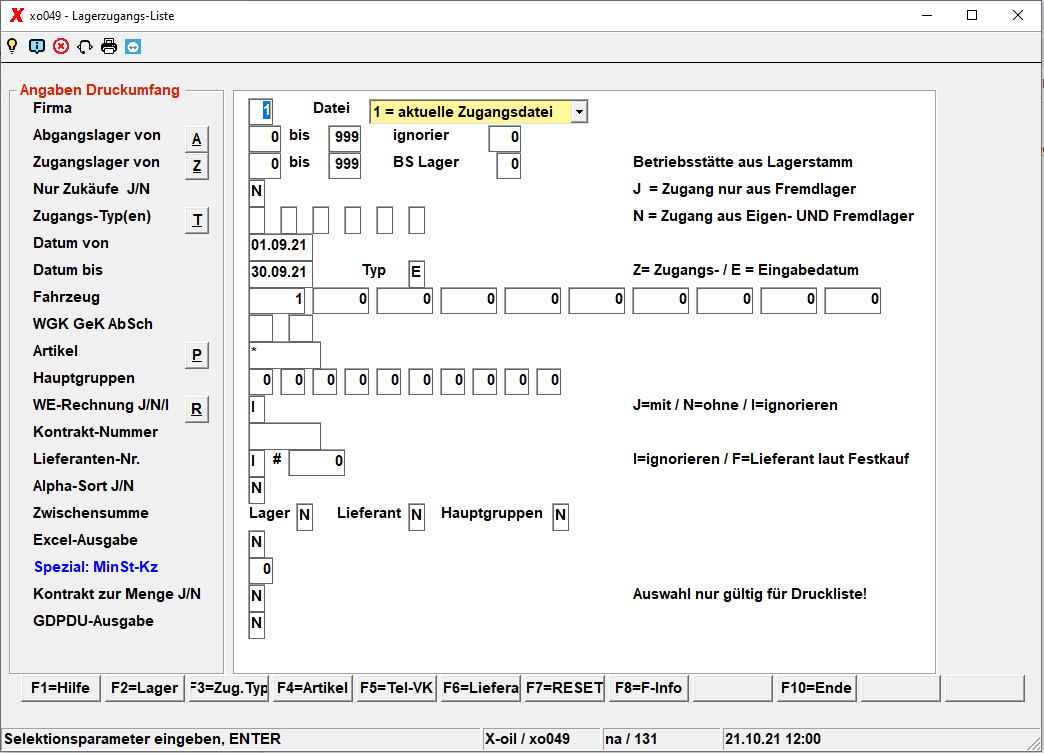Click the Zwischensumme Hauptgruppen N field

pos(560,516)
